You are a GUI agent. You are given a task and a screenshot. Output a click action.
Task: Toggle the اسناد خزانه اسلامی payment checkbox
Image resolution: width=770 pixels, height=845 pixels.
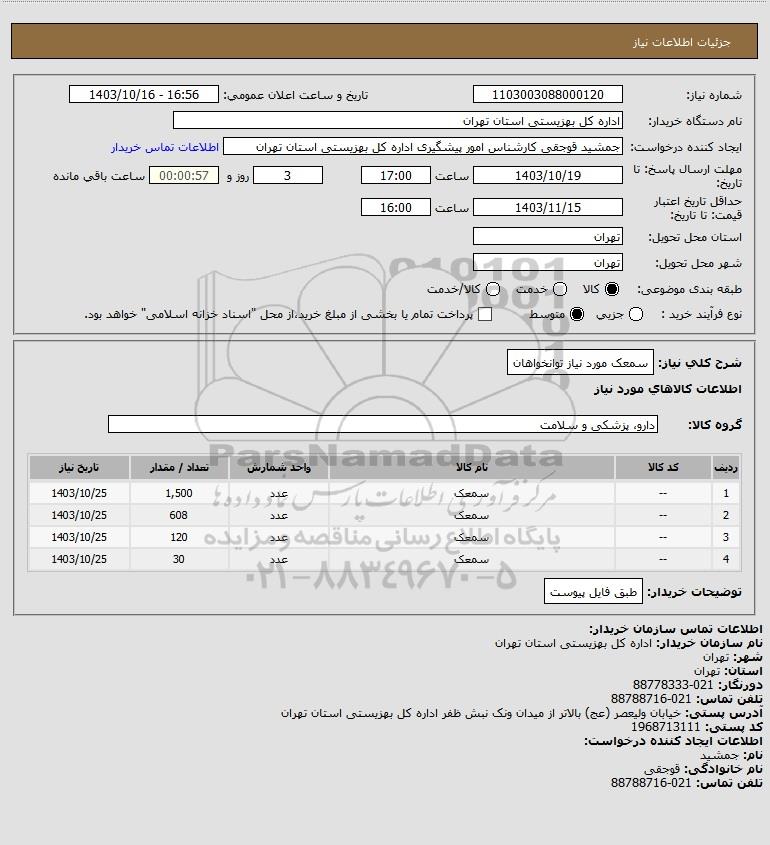point(485,314)
